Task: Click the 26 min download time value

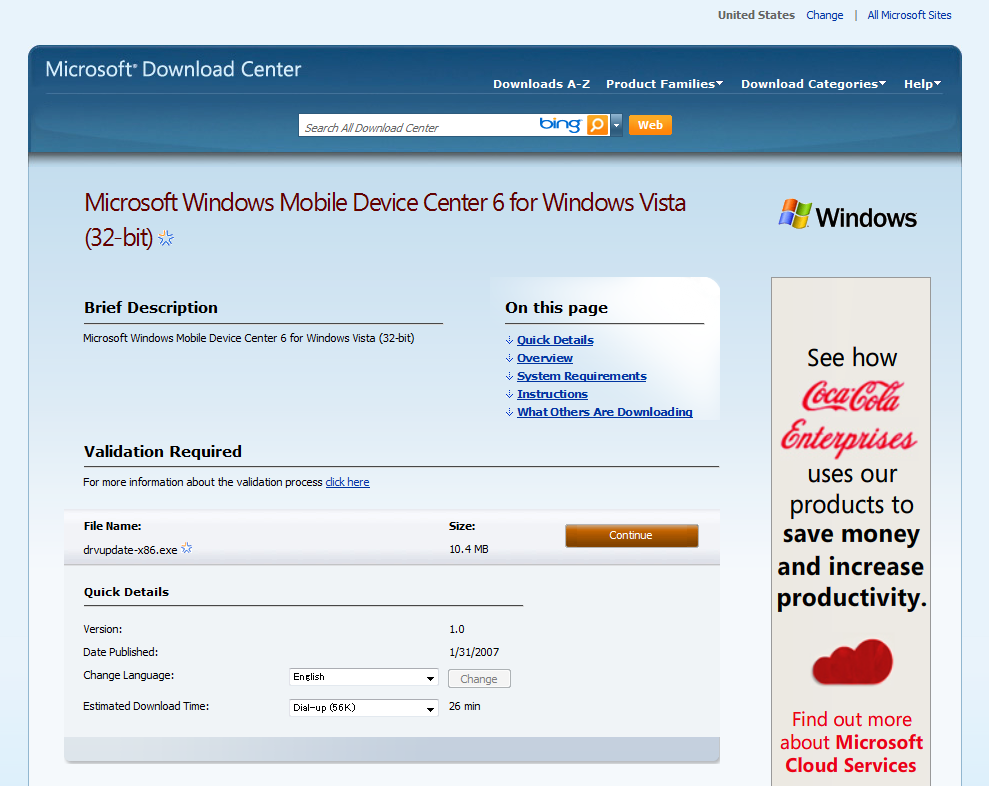Action: click(464, 707)
